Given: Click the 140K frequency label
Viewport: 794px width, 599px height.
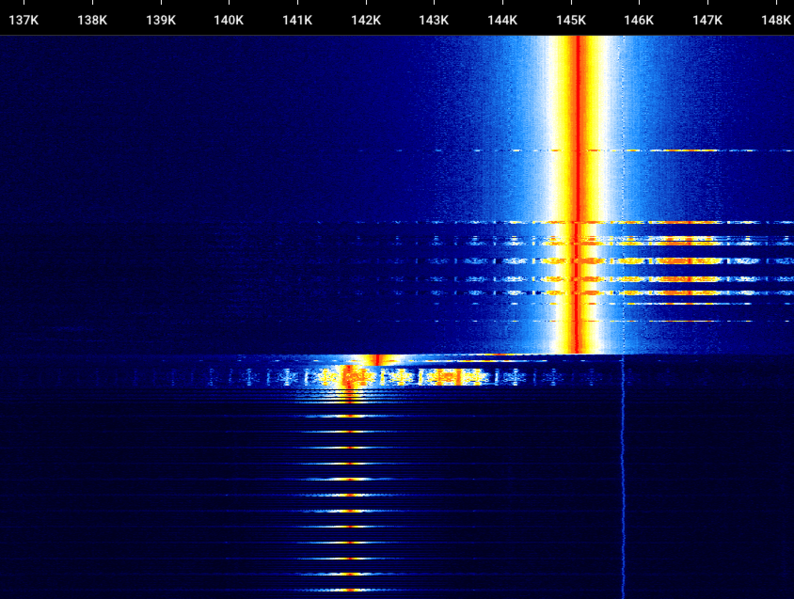Looking at the screenshot, I should click(228, 20).
